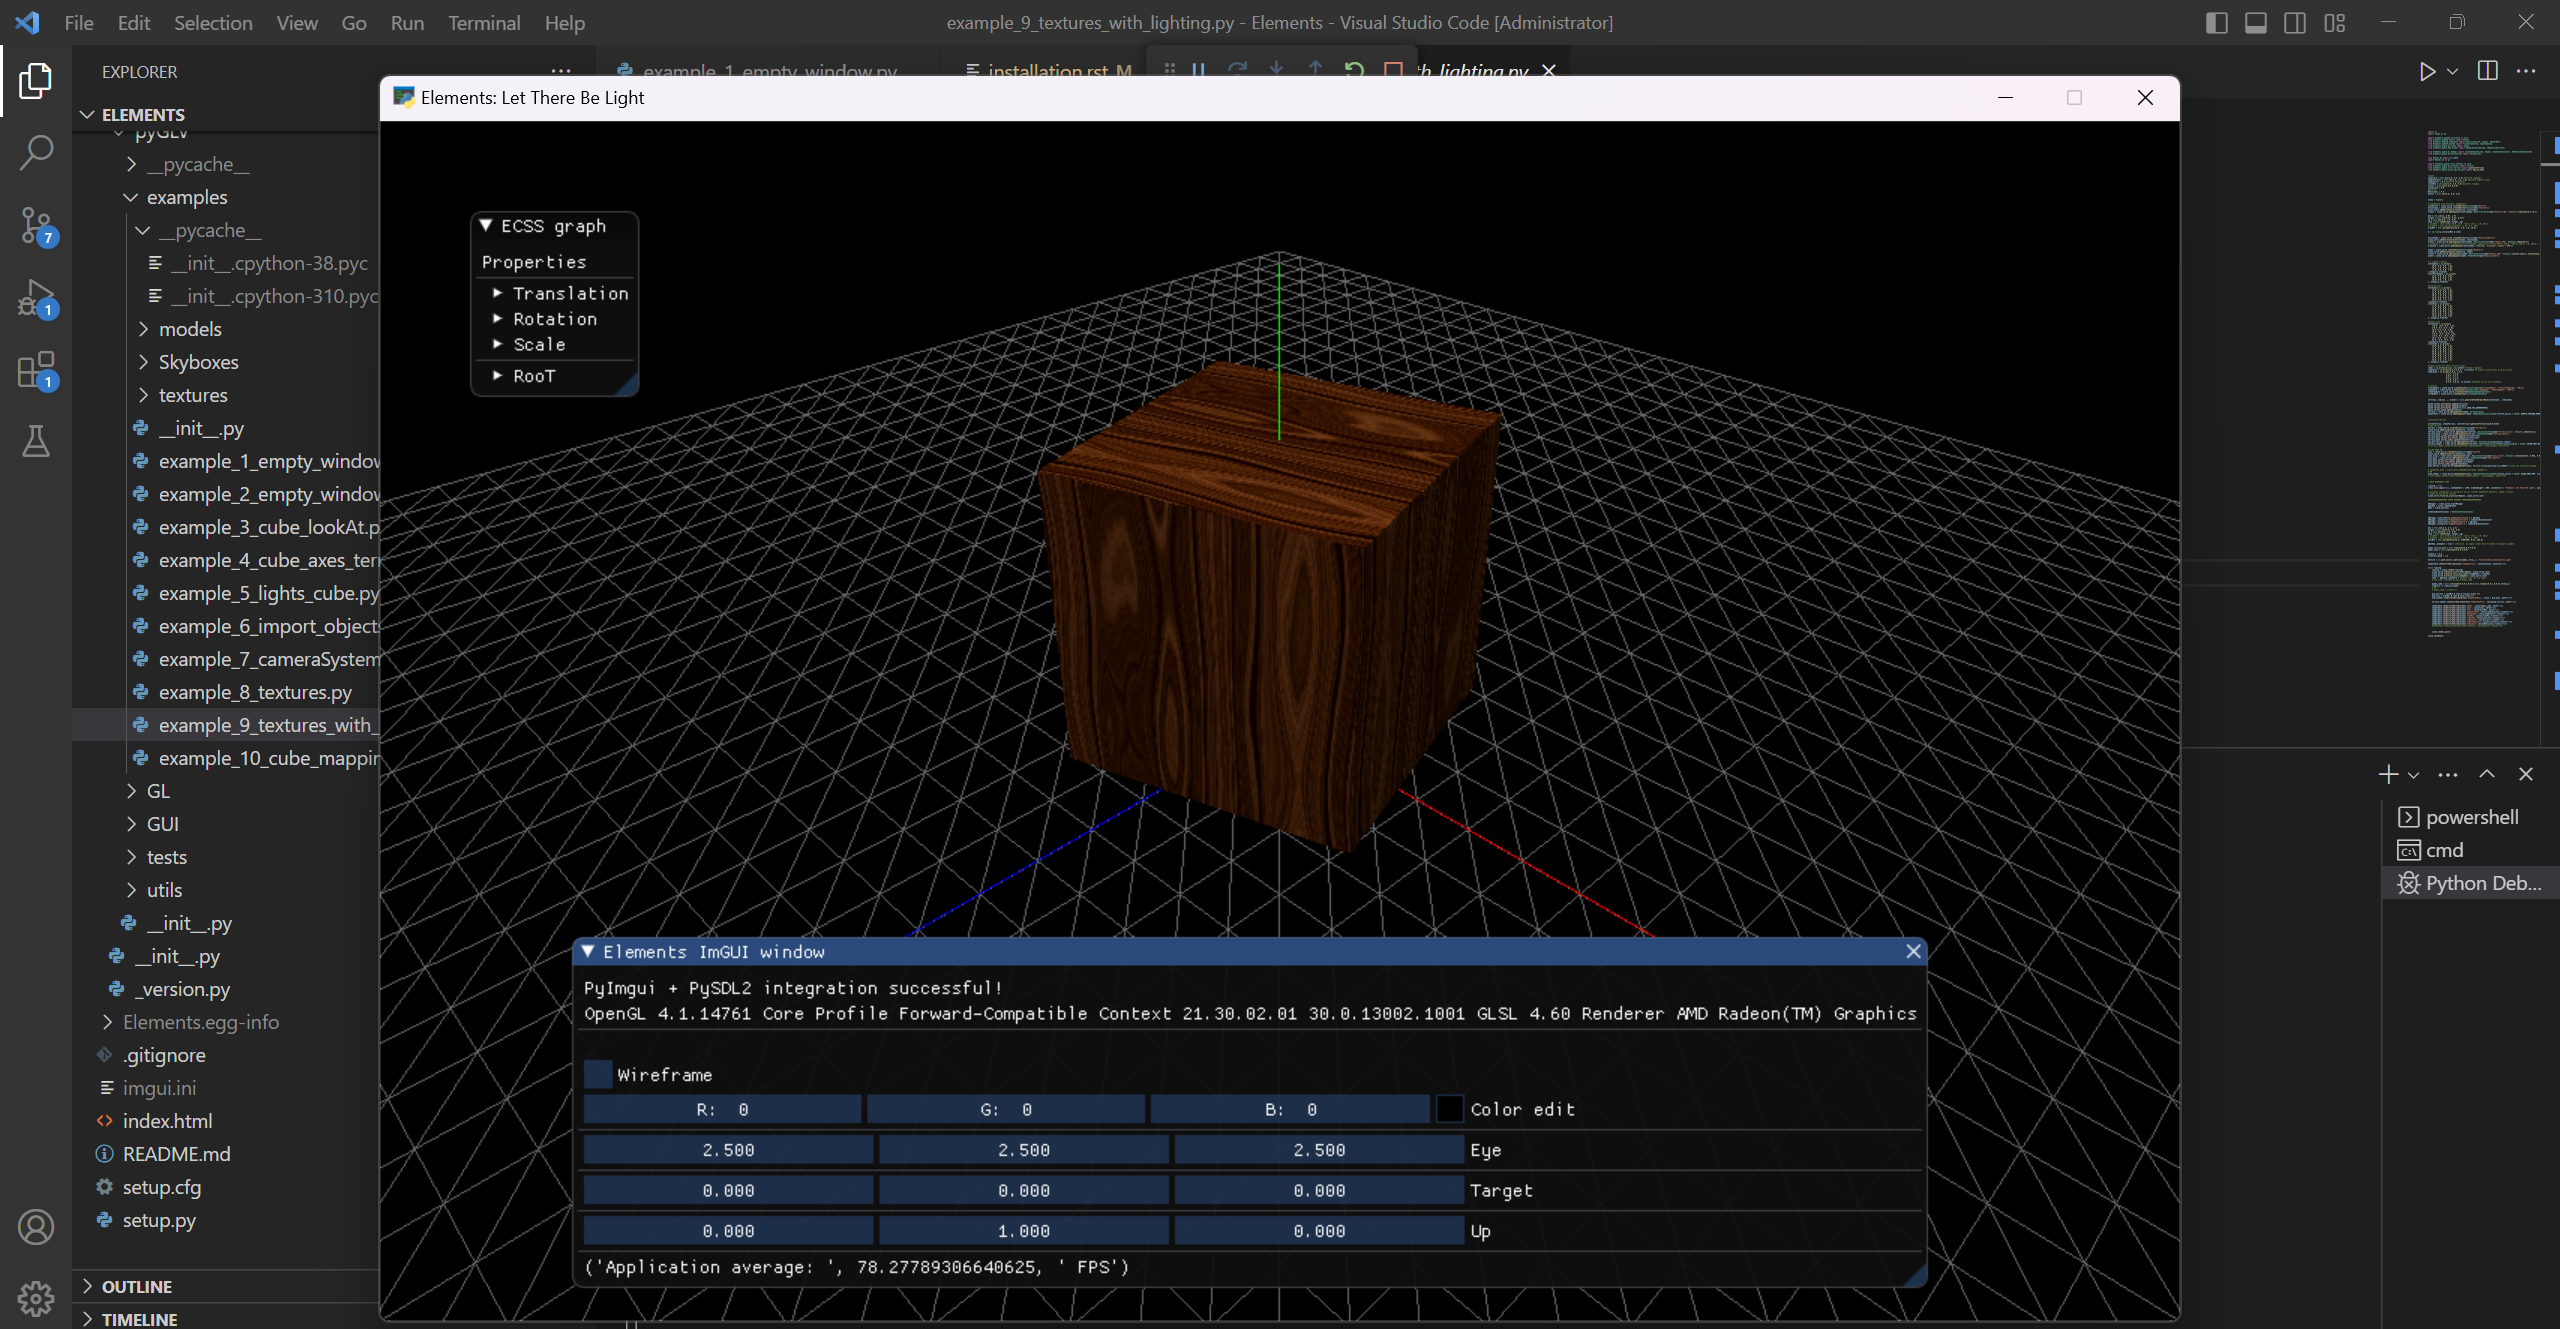Open the terminal panel ellipsis menu
The height and width of the screenshot is (1329, 2560).
2448,774
